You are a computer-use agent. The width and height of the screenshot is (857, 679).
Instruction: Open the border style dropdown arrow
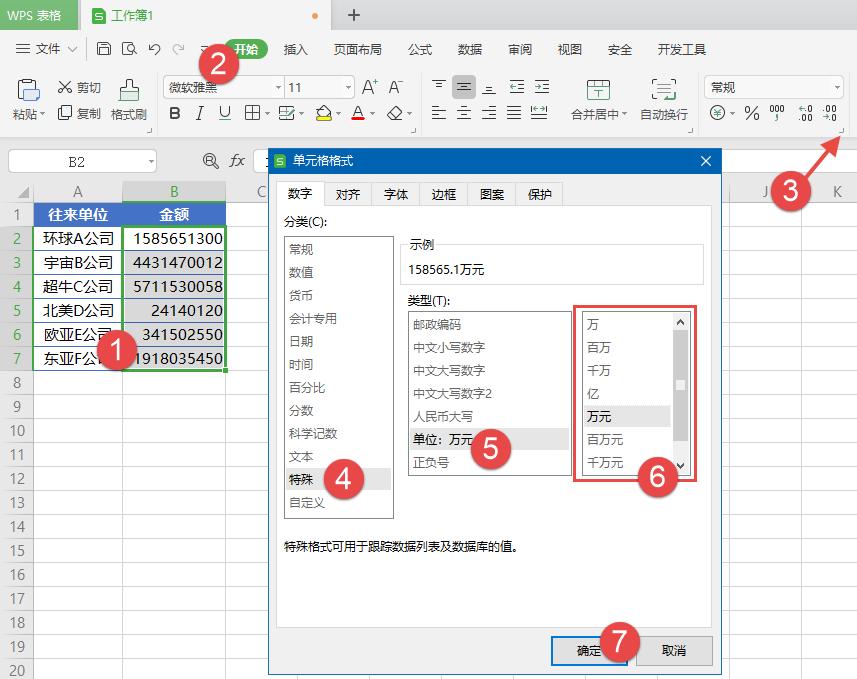click(x=268, y=113)
